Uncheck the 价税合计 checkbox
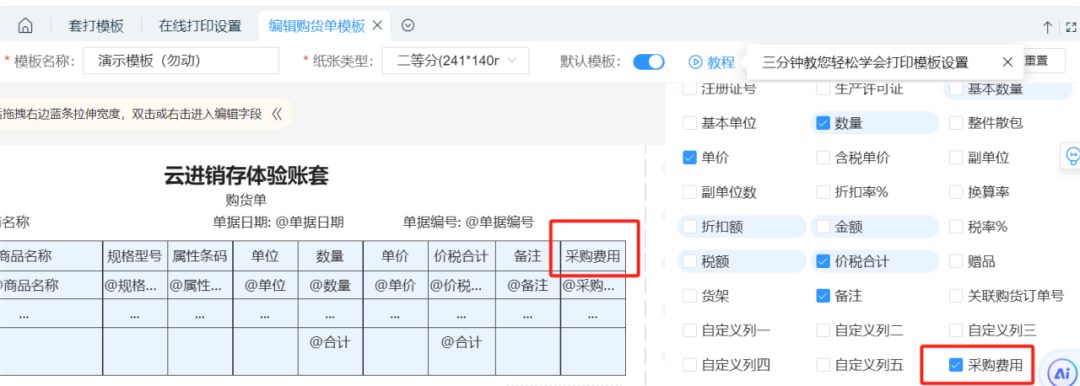Viewport: 1080px width, 386px height. coord(823,262)
